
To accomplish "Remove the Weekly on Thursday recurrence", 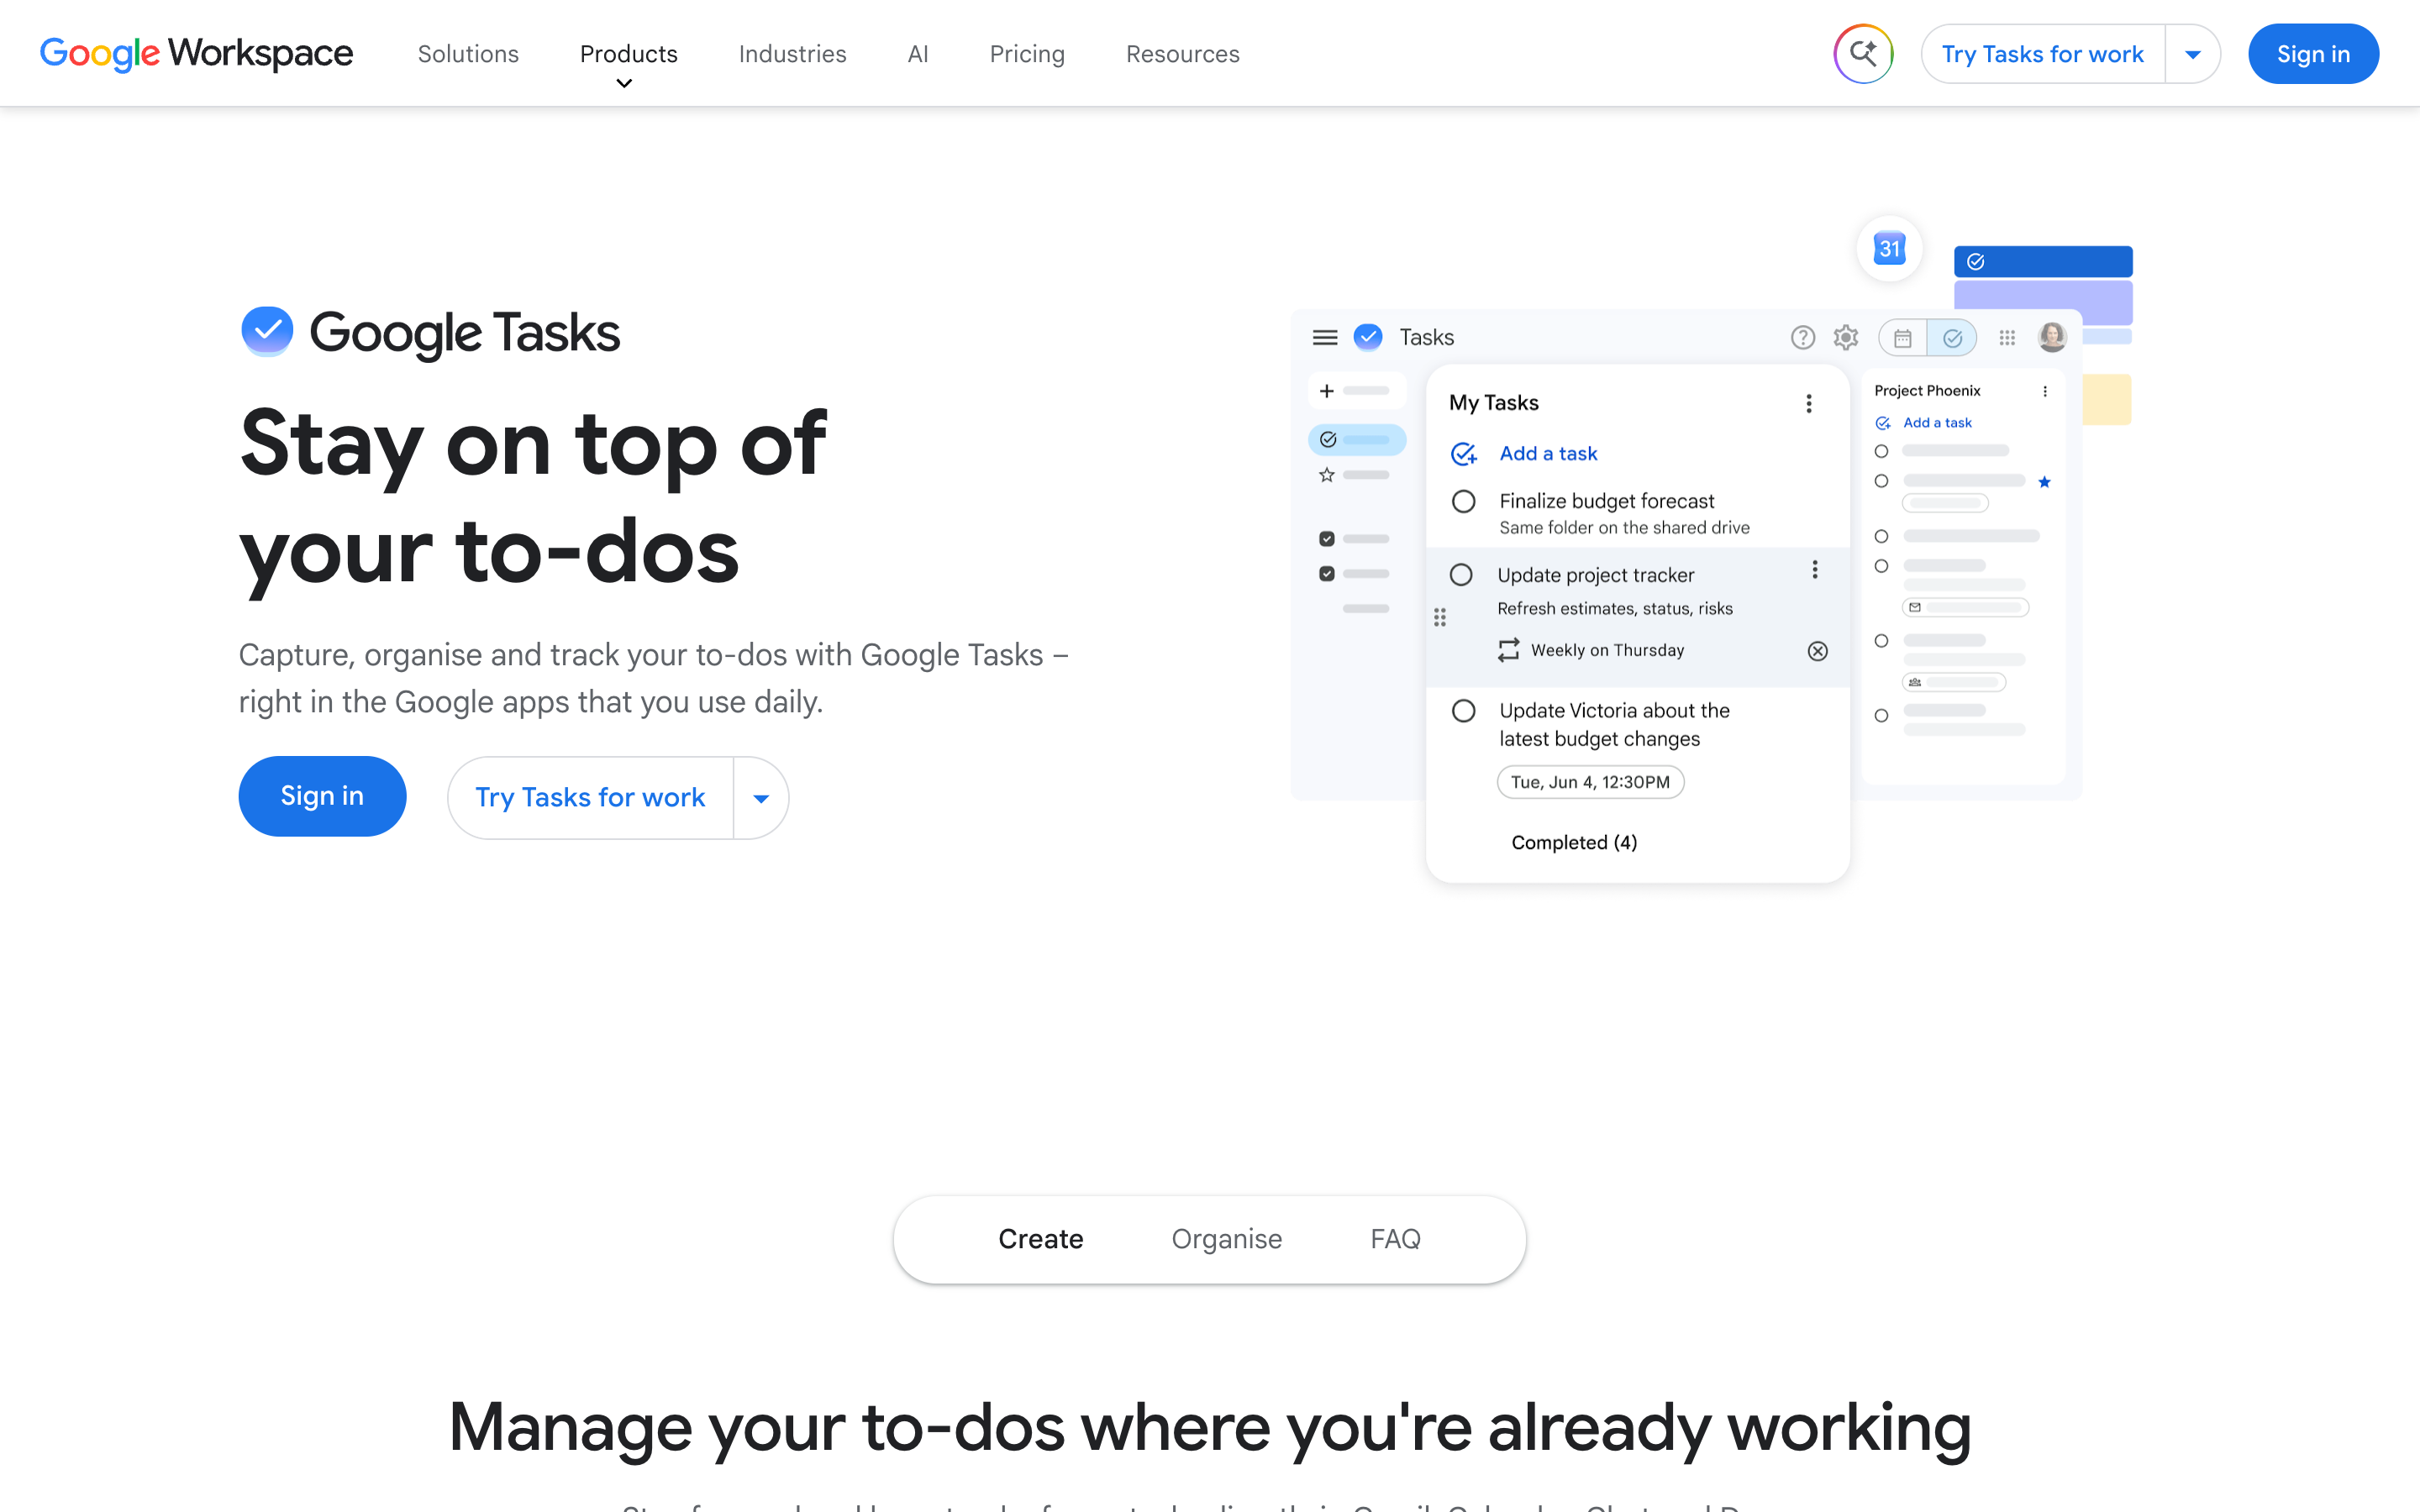I will coord(1818,651).
